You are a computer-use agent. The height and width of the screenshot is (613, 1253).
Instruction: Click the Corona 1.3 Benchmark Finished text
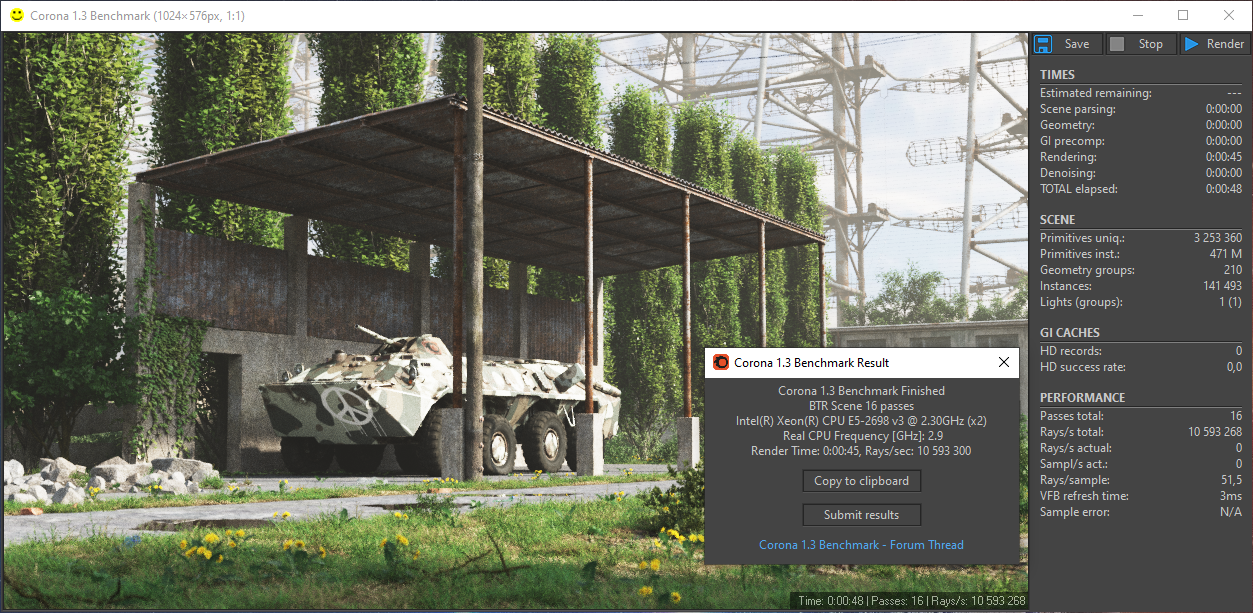[861, 391]
